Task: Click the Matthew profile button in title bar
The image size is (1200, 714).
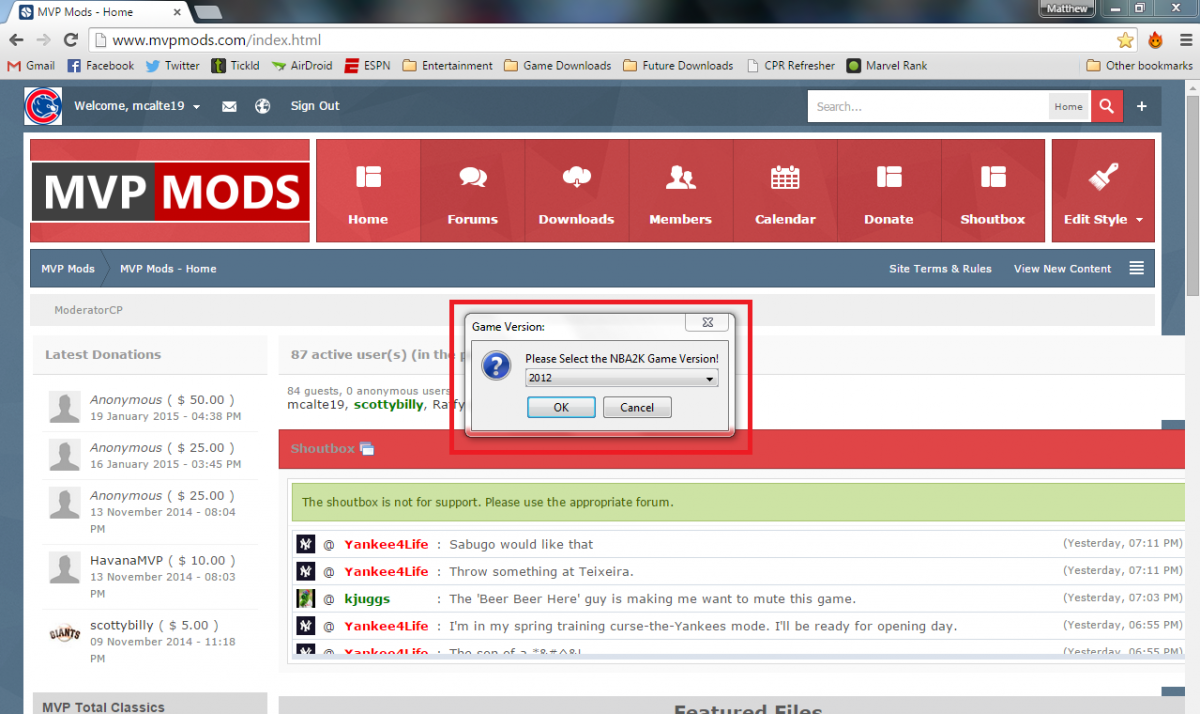Action: [1067, 8]
